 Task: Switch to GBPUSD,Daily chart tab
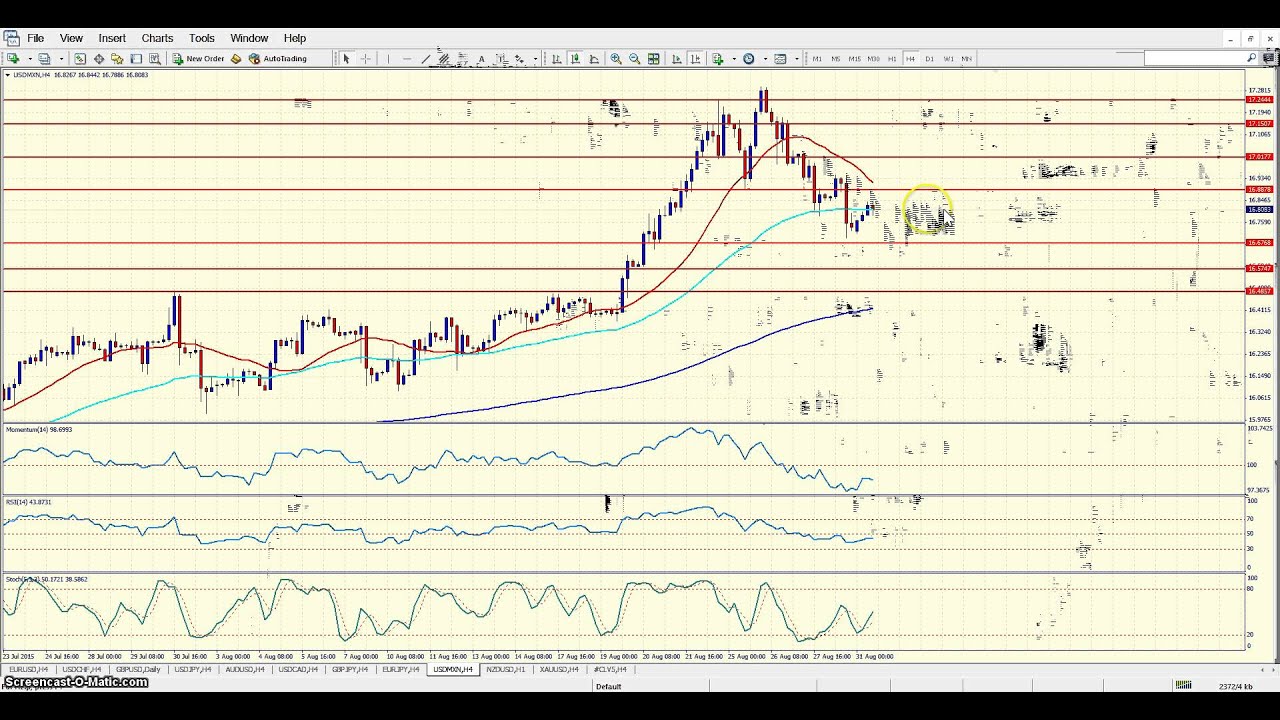[138, 669]
